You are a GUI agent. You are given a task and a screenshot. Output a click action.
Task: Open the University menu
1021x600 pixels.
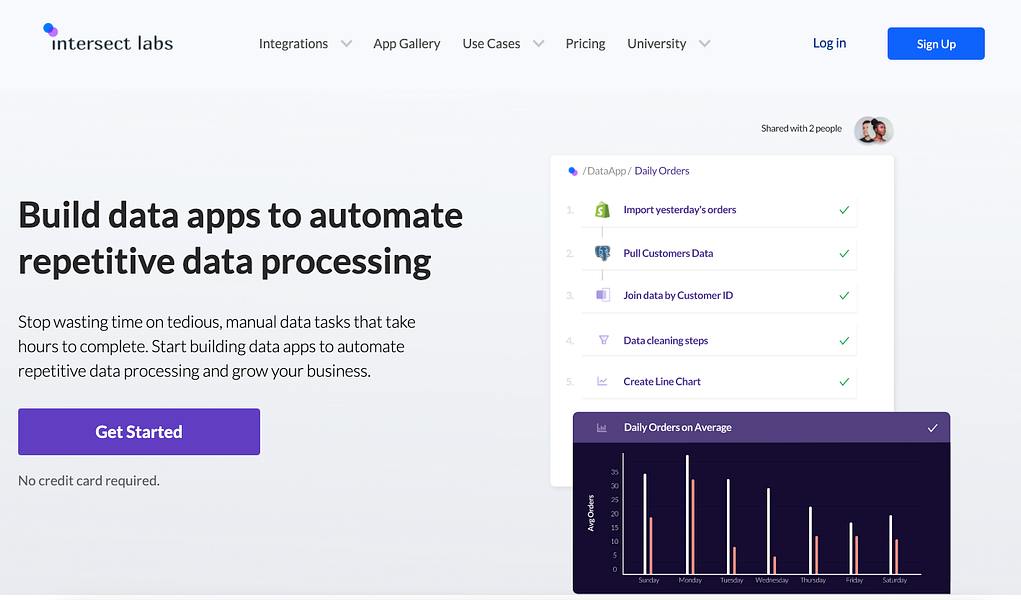[x=656, y=44]
